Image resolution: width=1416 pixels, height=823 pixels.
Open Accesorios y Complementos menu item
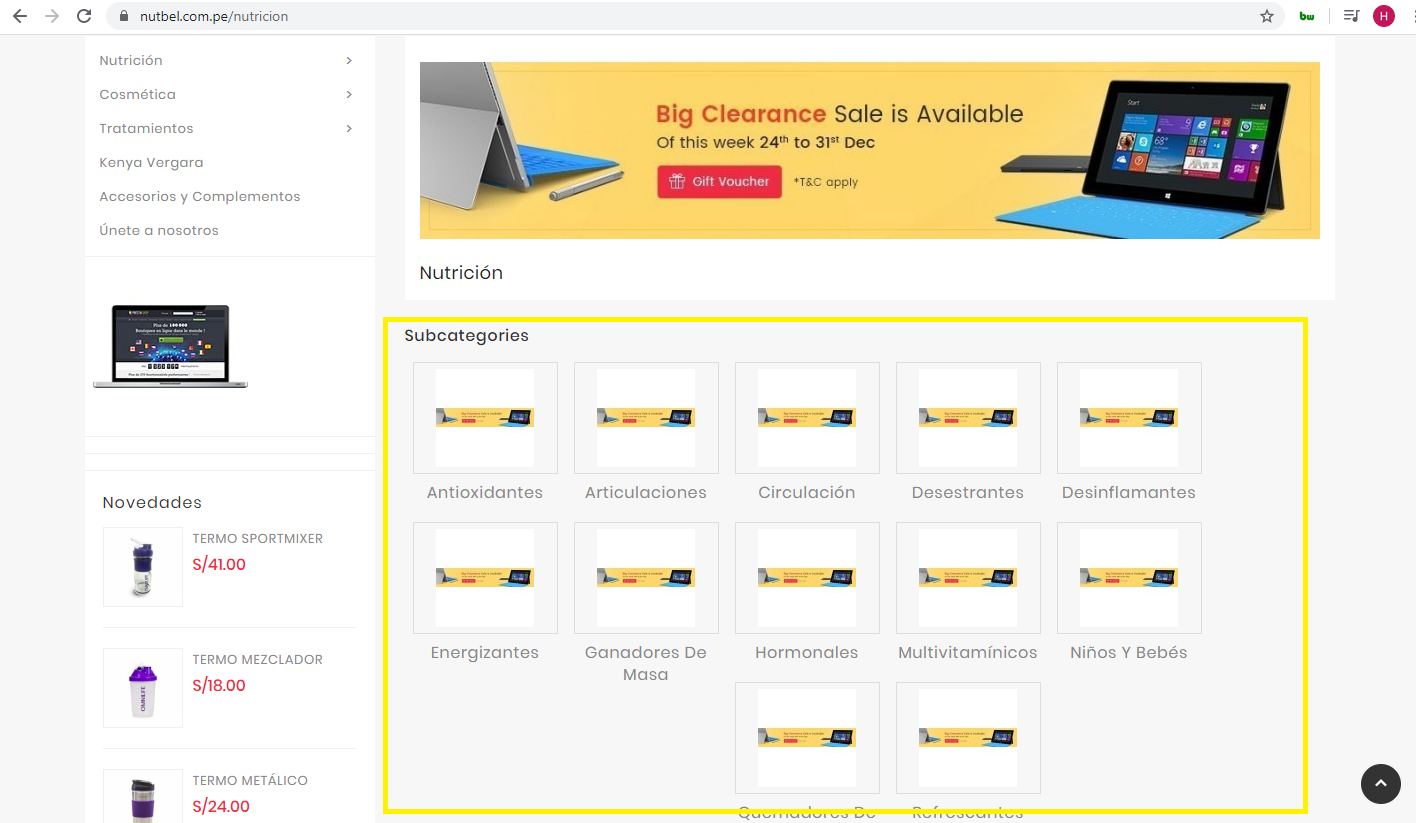click(x=200, y=197)
